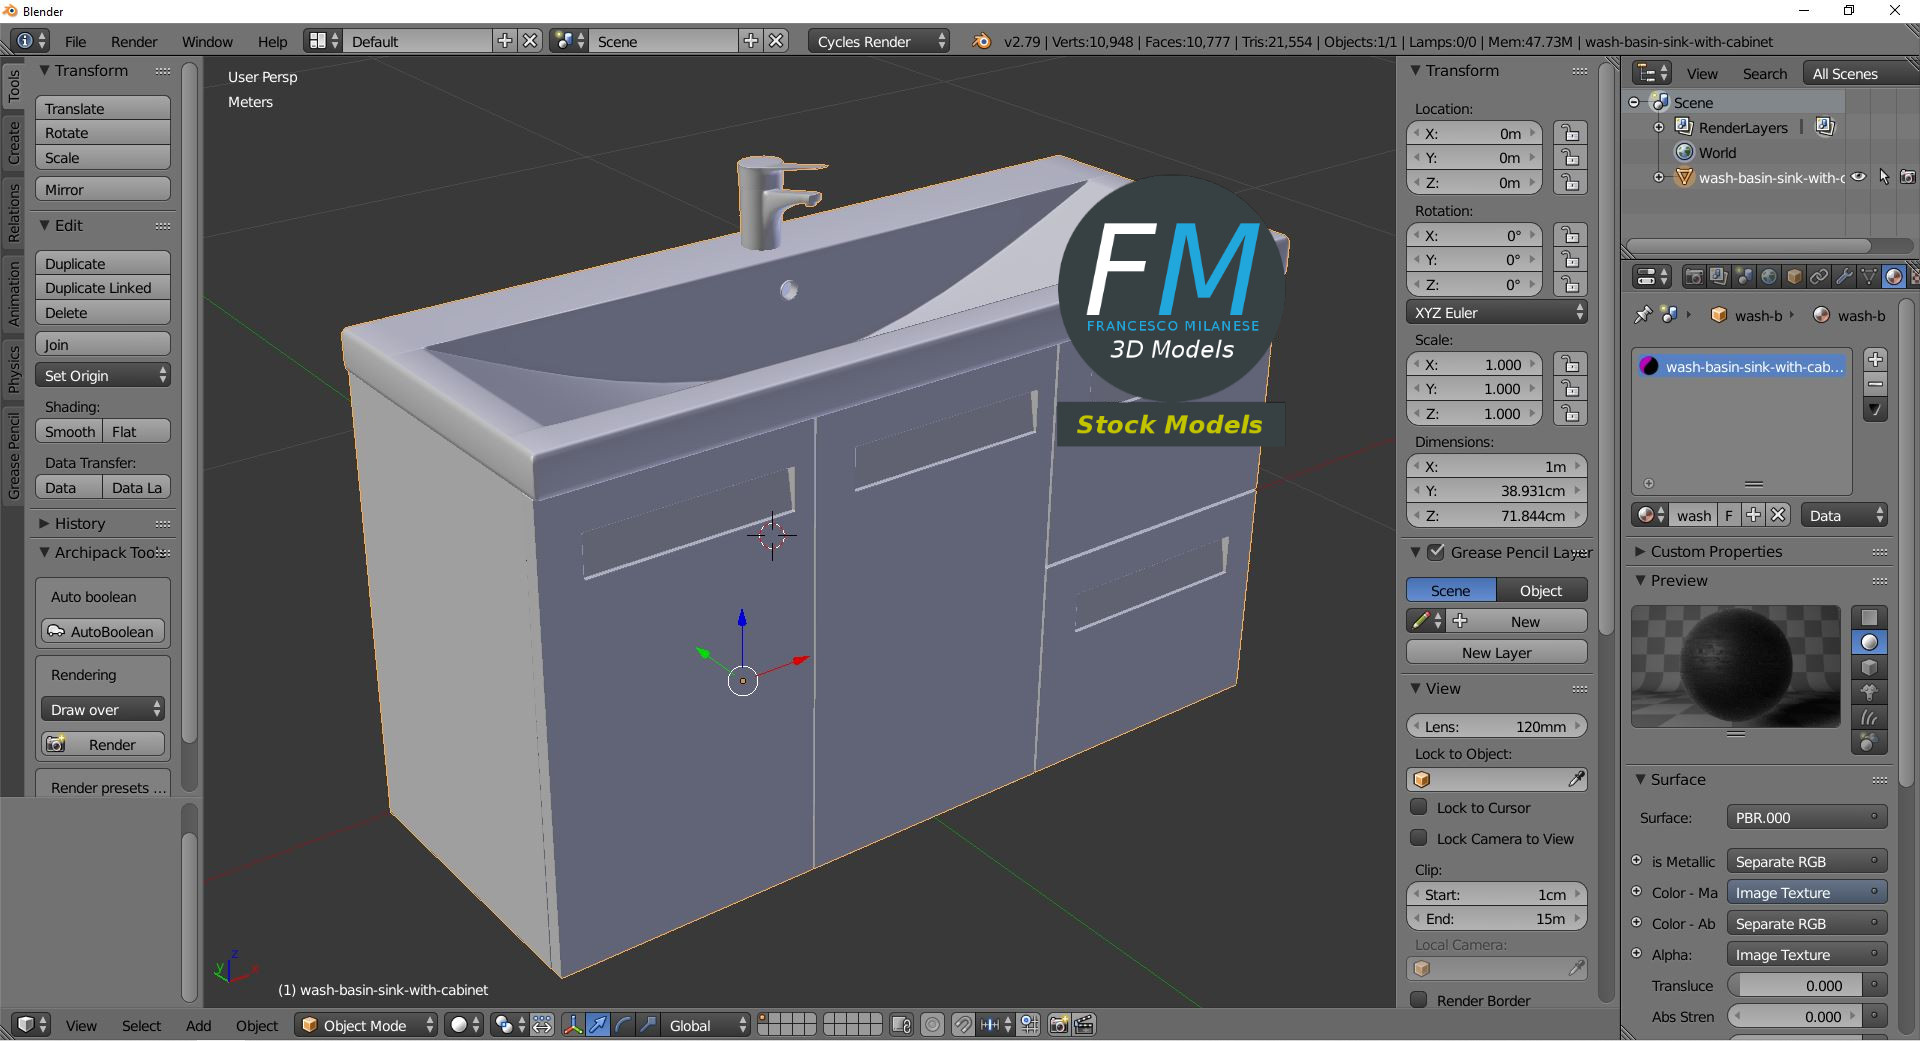The image size is (1920, 1041).
Task: Expand the History panel
Action: (x=44, y=523)
